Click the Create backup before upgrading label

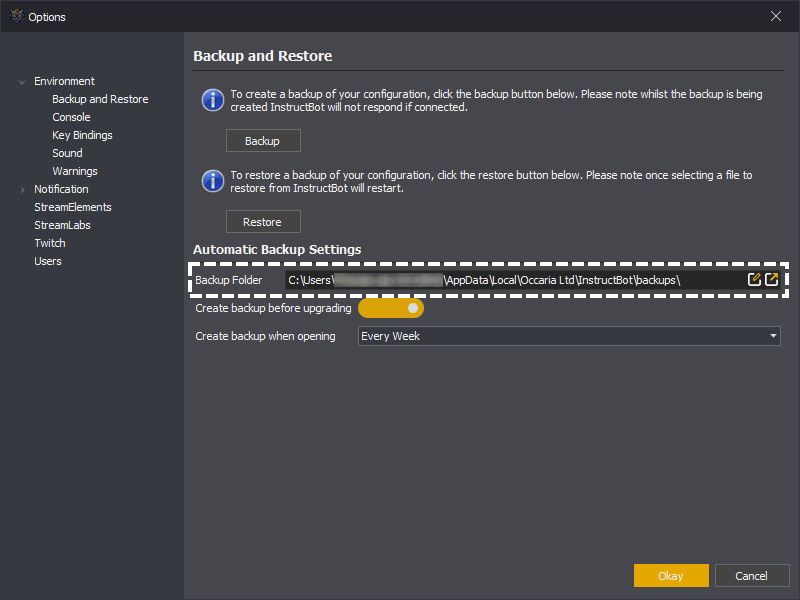[x=273, y=308]
